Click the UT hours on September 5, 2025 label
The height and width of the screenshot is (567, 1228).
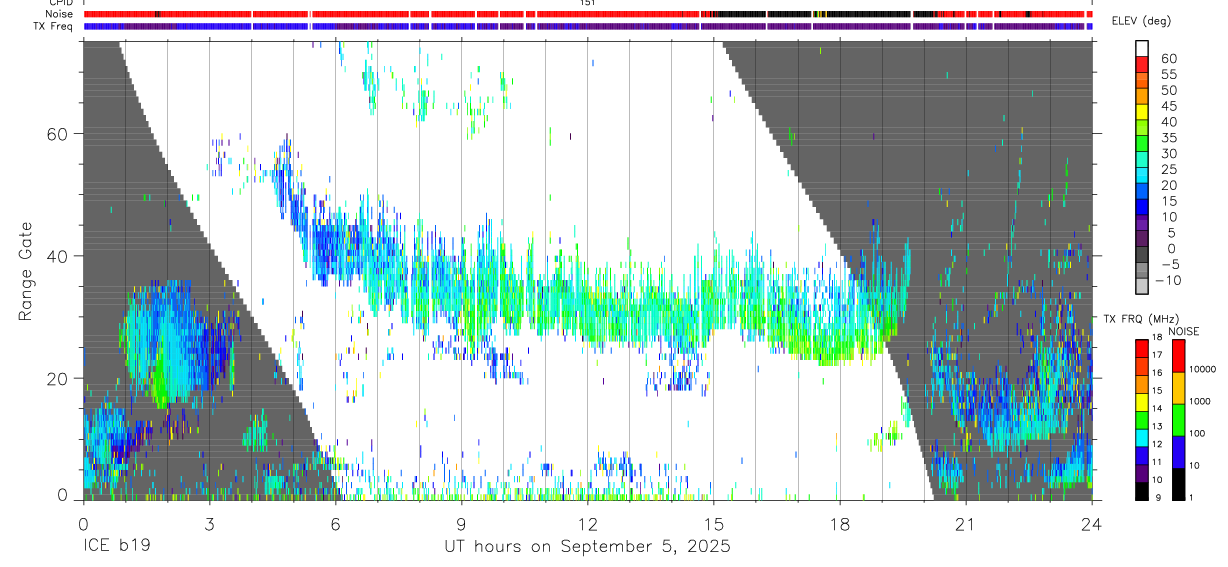(x=587, y=548)
